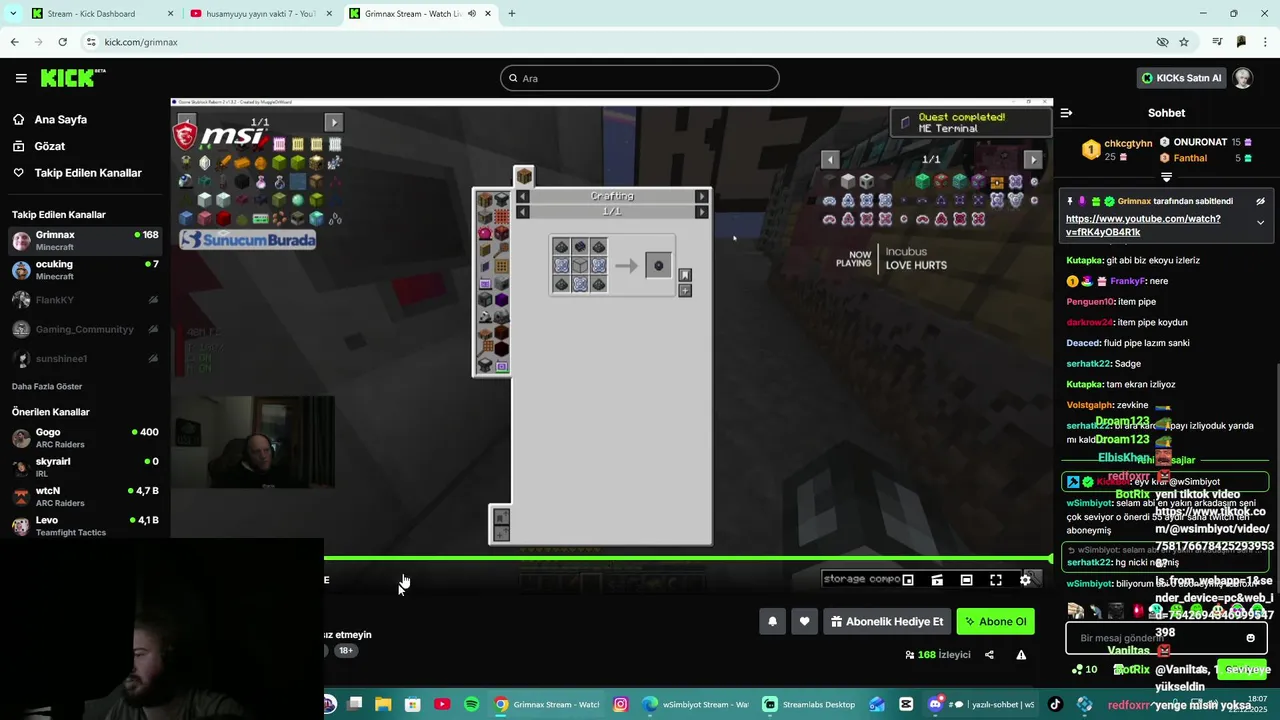Open the hamburger menu beside the KICK logo

[21, 78]
